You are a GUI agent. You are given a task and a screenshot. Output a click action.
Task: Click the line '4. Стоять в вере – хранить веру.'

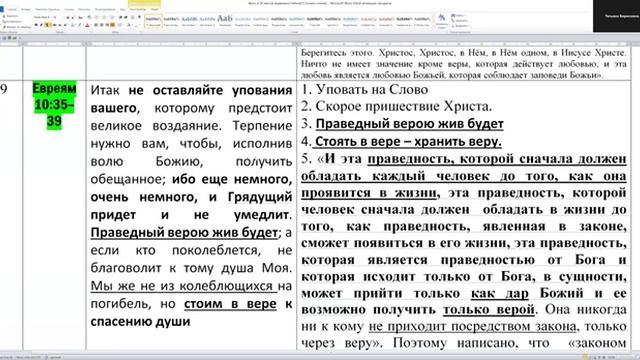(x=402, y=141)
